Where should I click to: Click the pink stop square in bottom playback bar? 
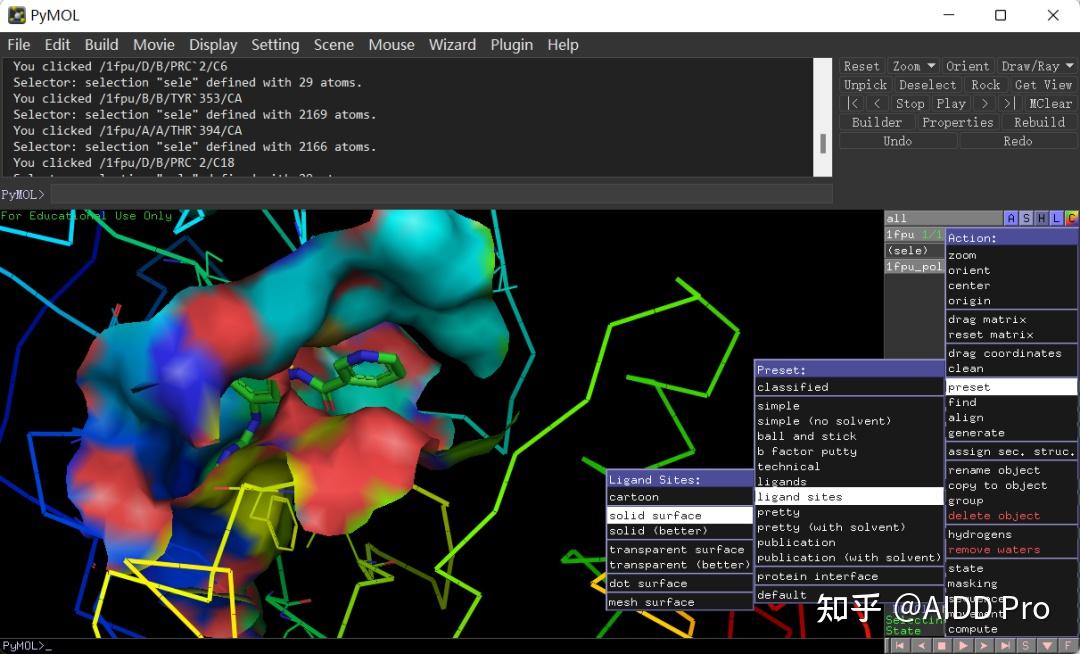pyautogui.click(x=943, y=646)
